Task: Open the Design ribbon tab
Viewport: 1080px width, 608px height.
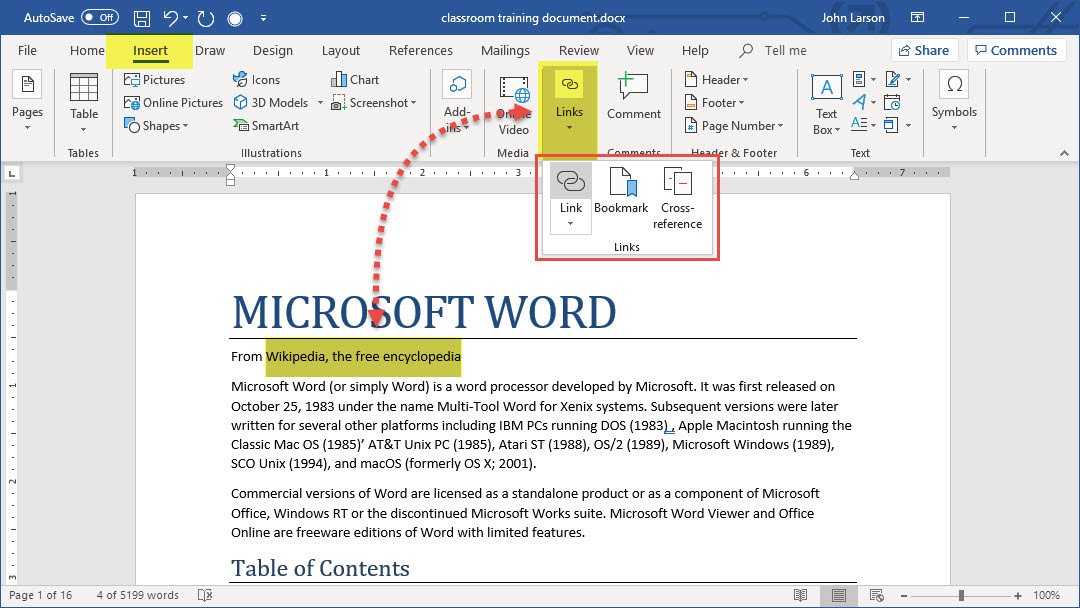Action: pos(273,51)
